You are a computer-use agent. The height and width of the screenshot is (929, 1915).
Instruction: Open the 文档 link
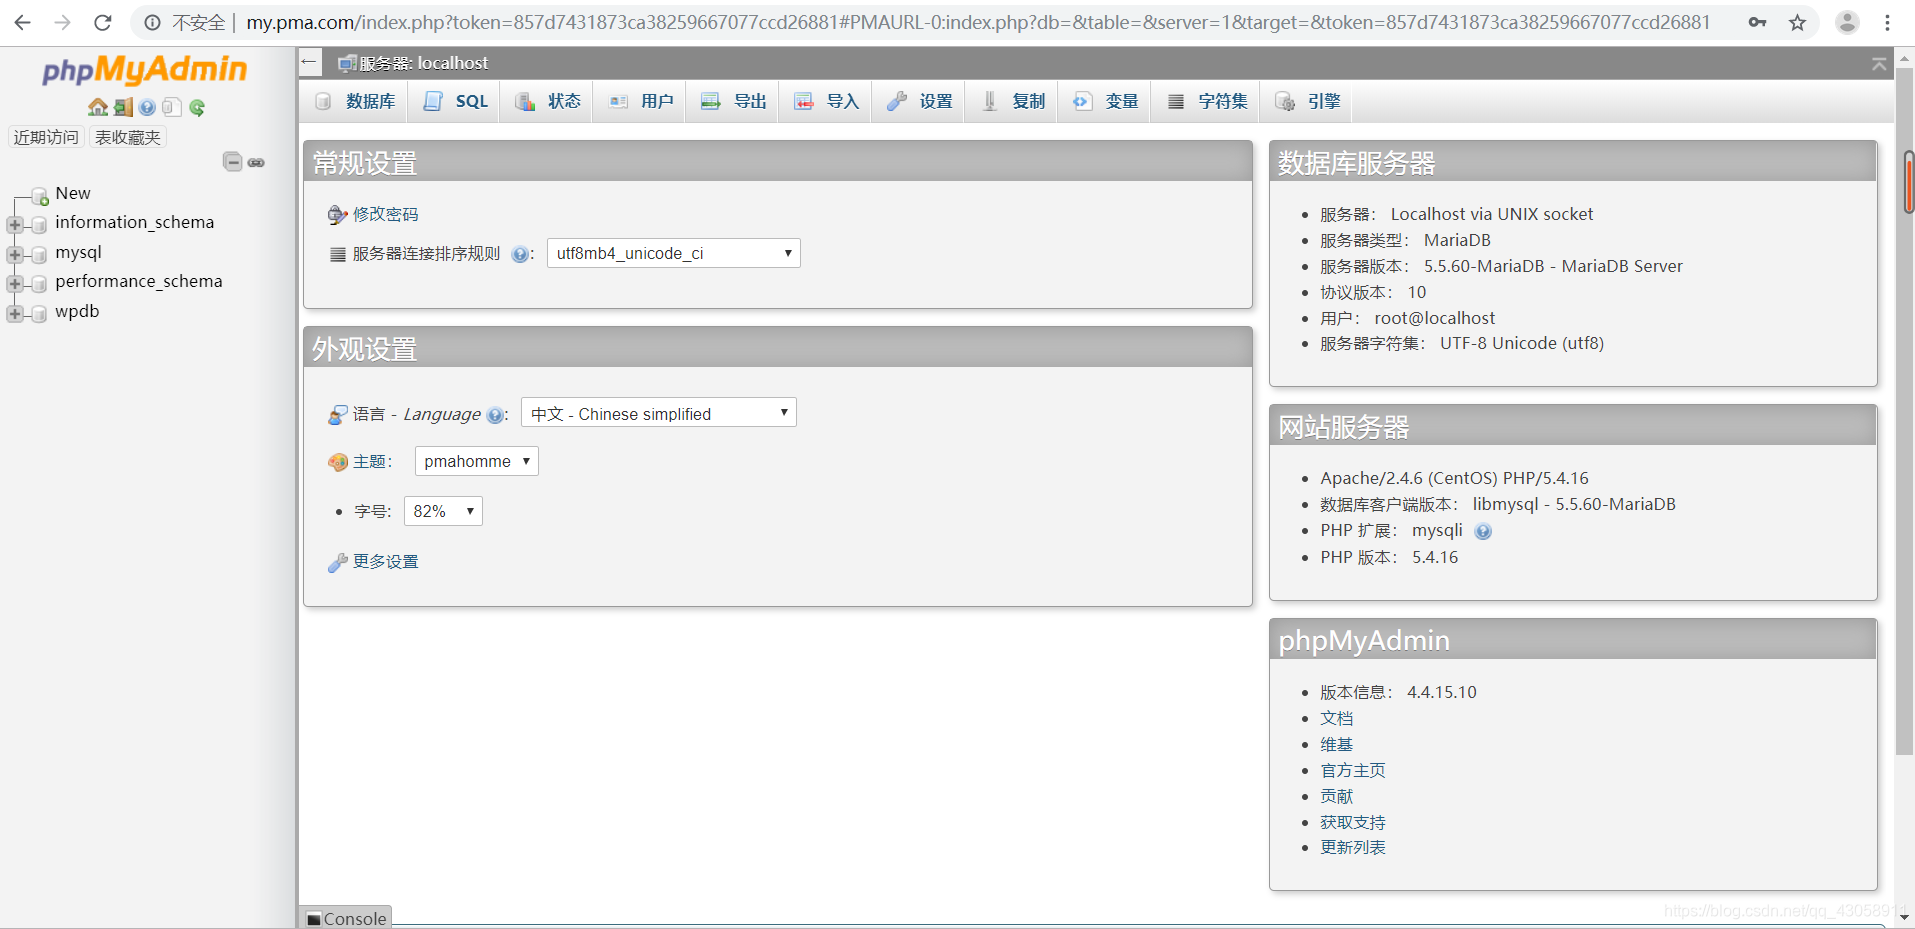(1336, 718)
